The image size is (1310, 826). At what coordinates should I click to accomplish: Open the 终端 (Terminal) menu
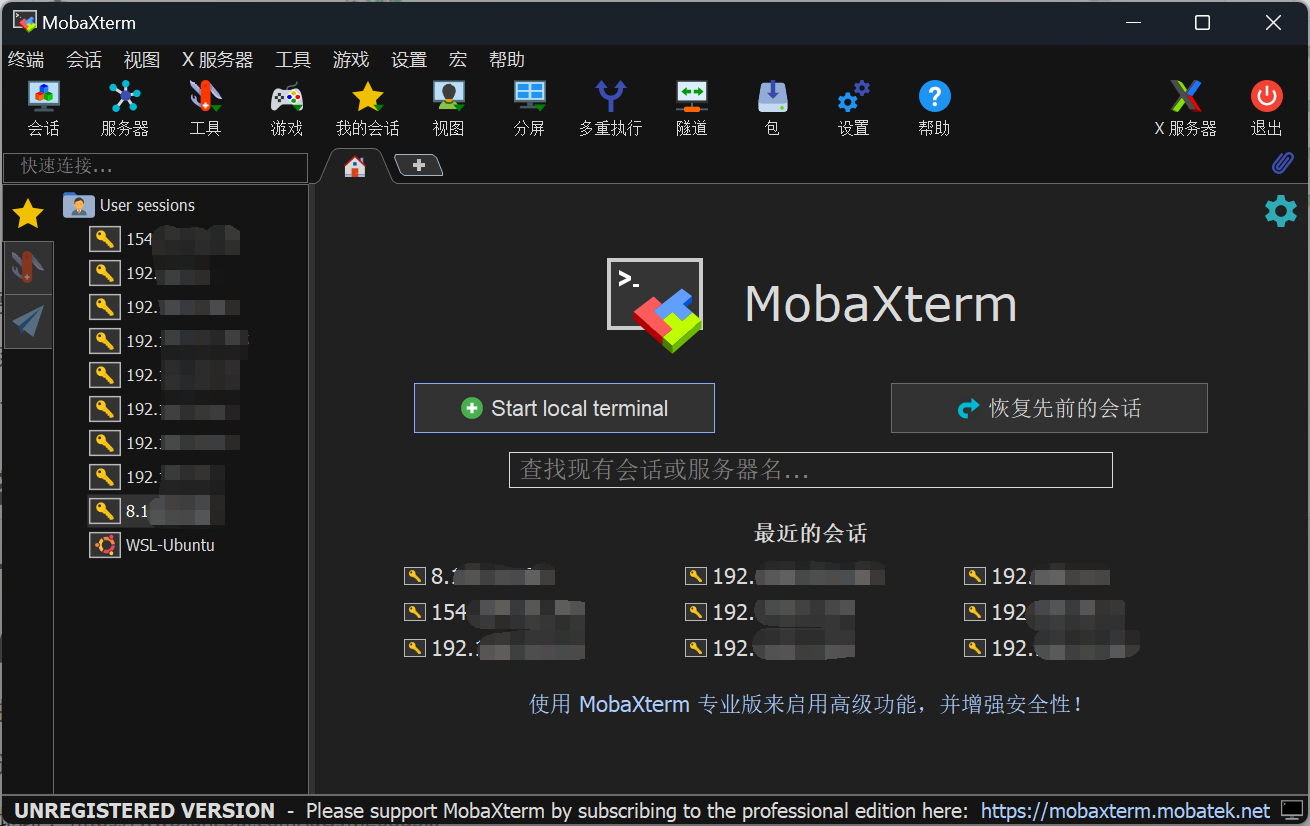pyautogui.click(x=26, y=60)
